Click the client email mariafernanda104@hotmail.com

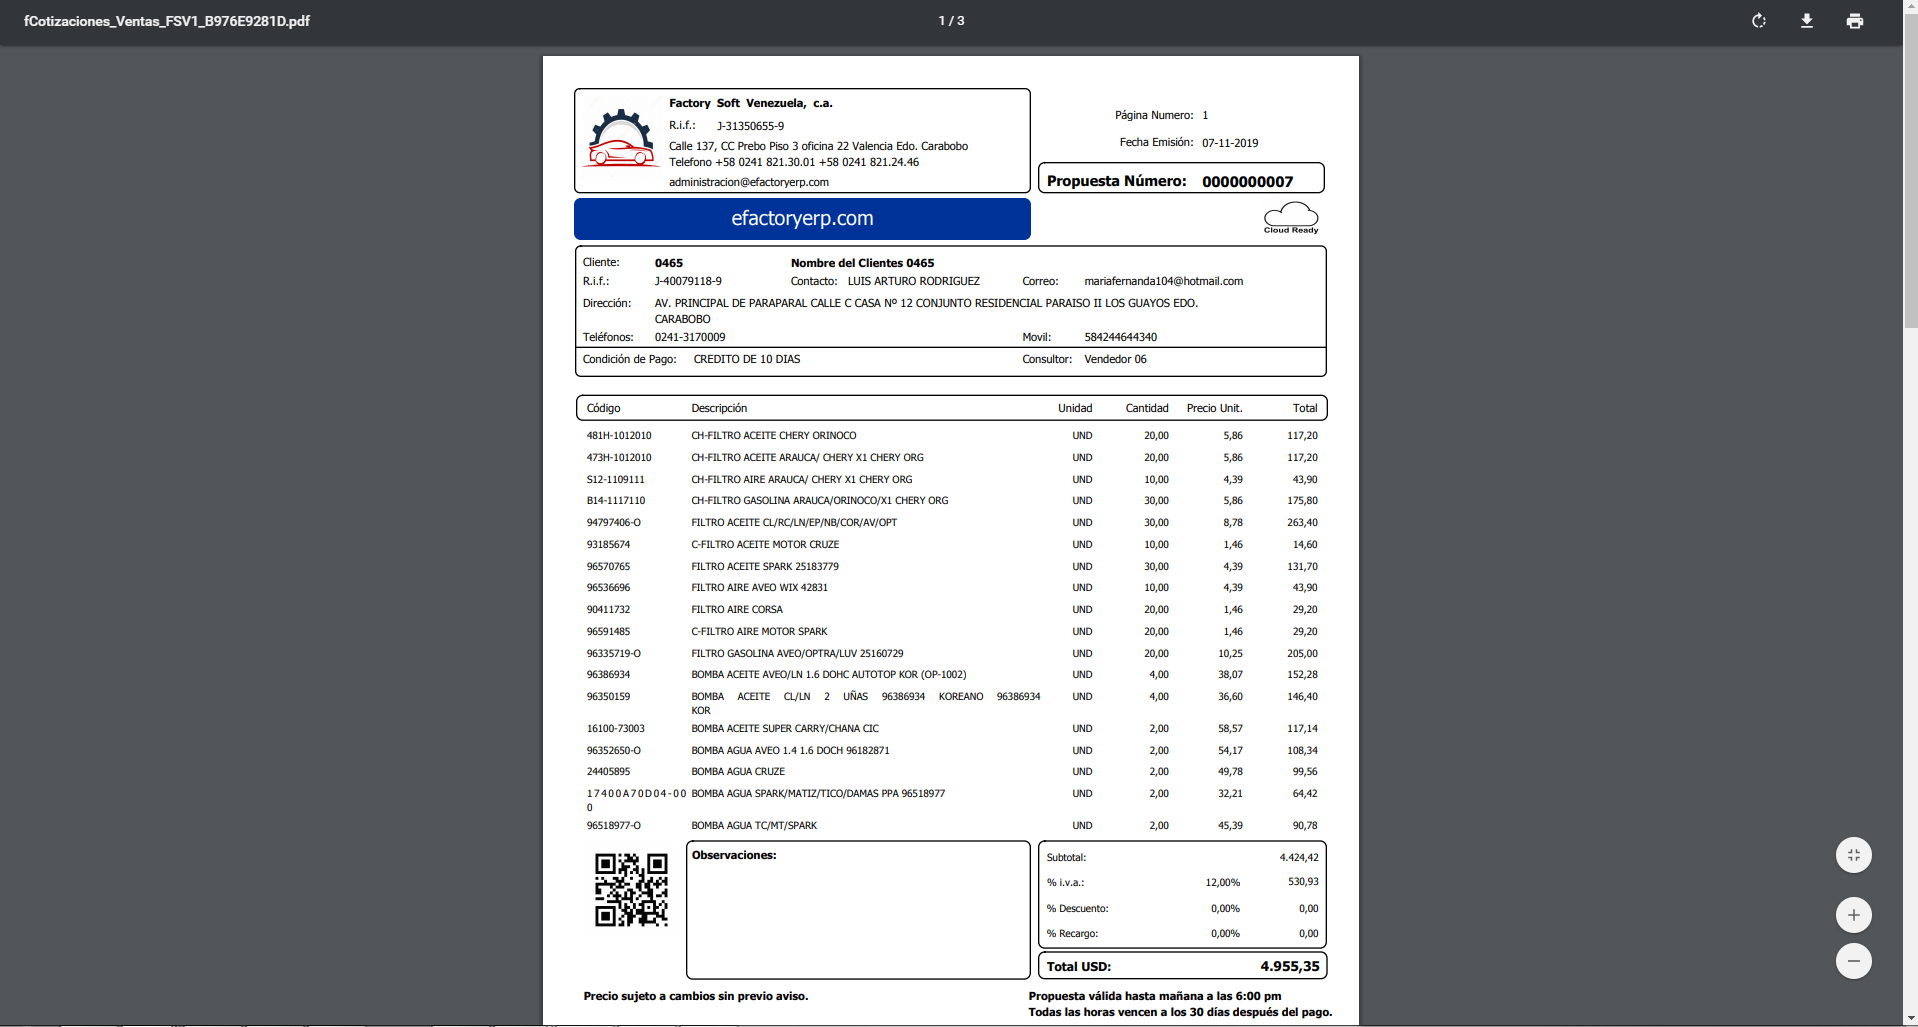1164,281
